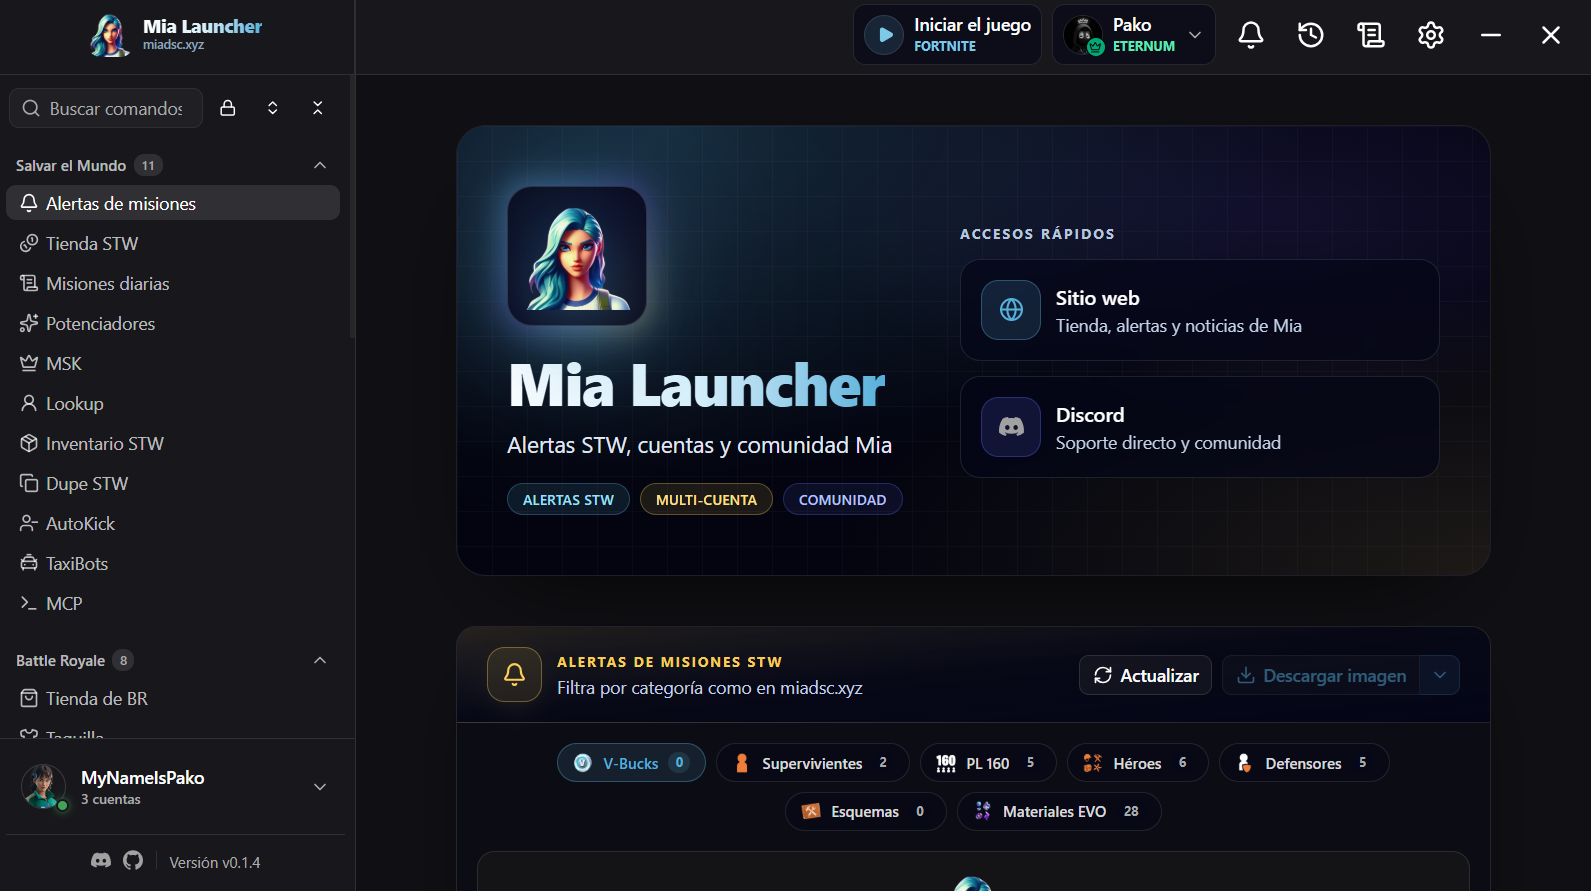Open Tienda STW in sidebar
The height and width of the screenshot is (891, 1591).
[173, 243]
